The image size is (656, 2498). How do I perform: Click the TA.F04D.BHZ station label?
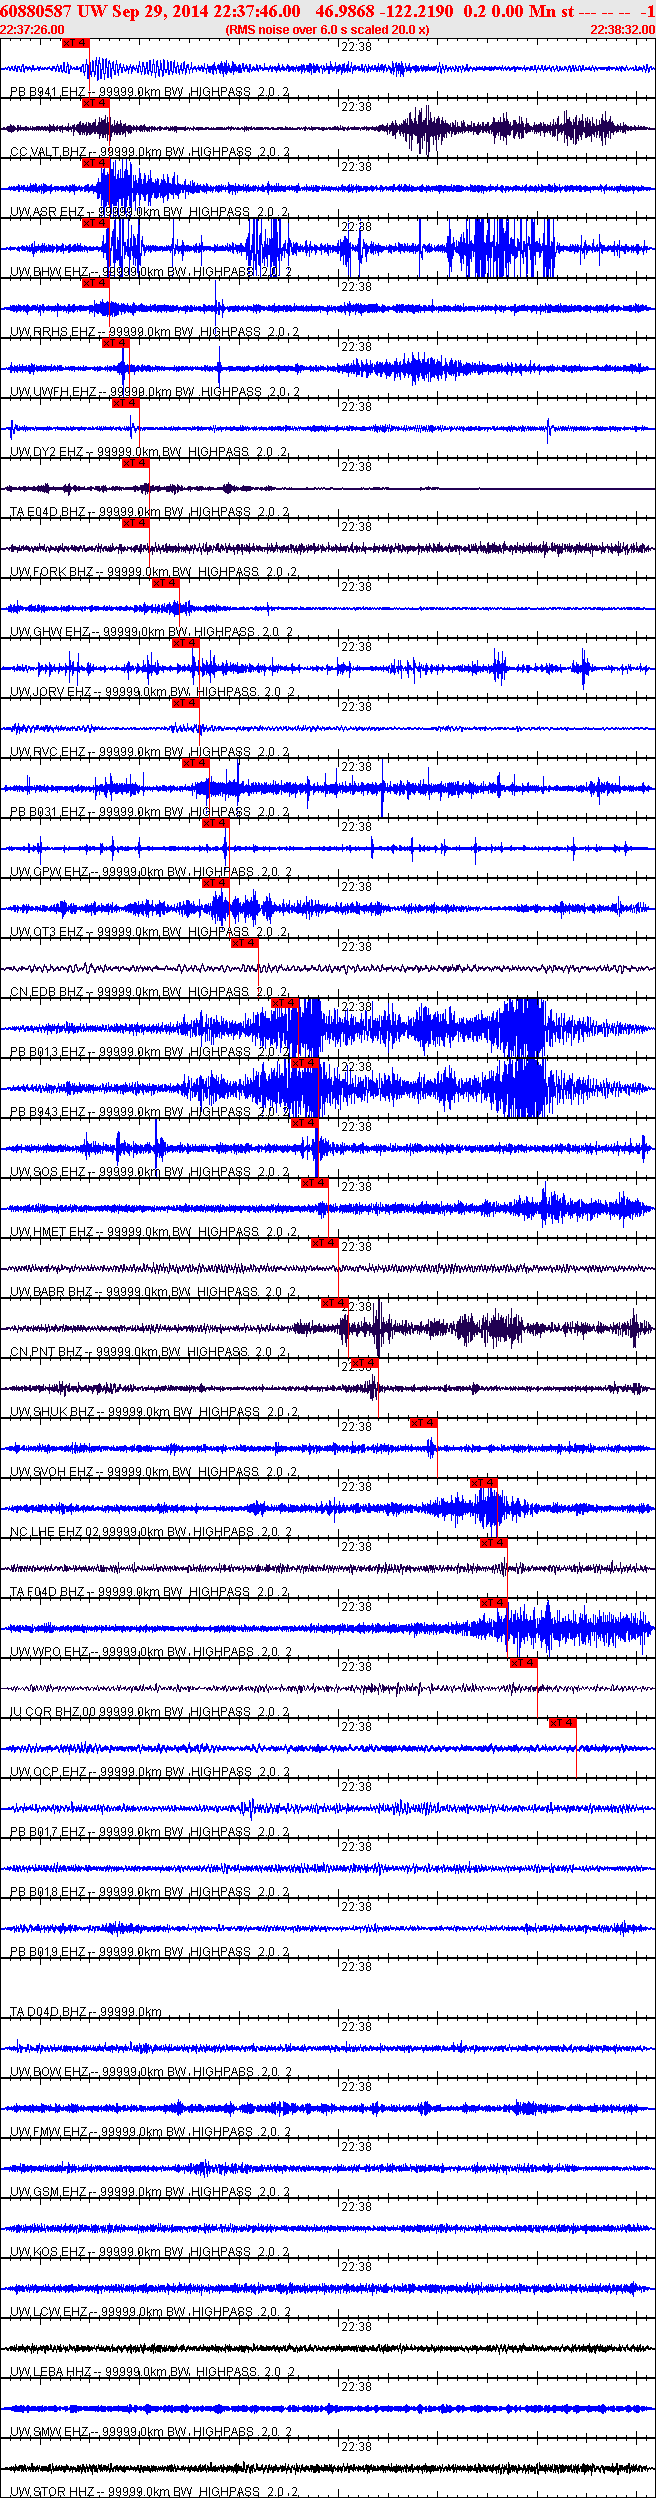[x=48, y=1592]
